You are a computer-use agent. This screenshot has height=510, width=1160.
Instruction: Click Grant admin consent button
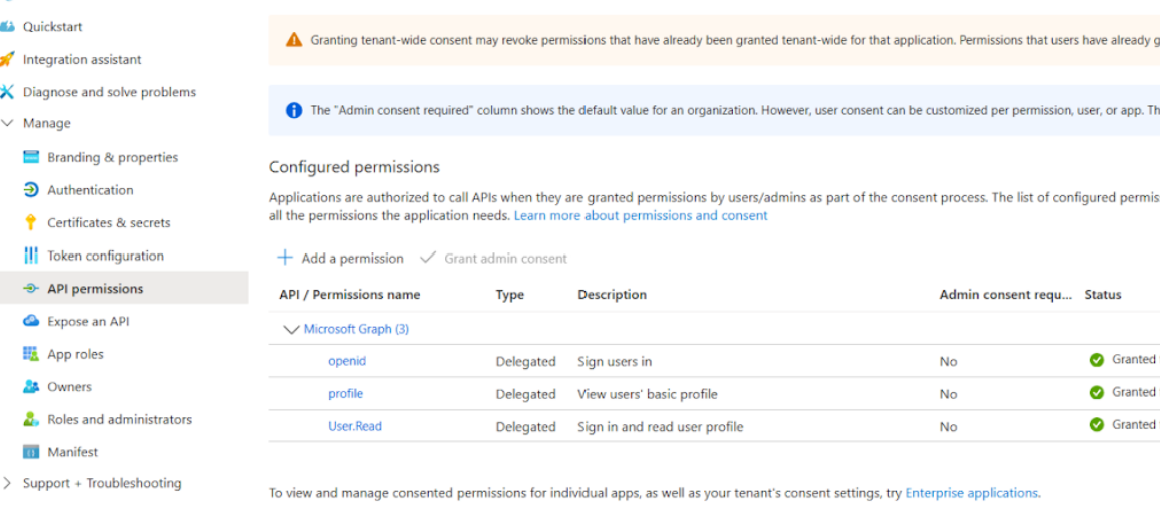[494, 258]
